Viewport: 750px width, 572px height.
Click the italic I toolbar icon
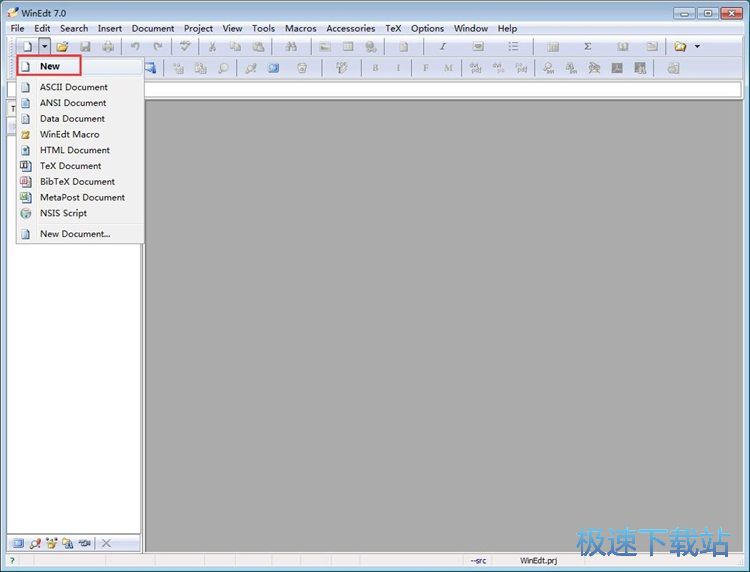(x=443, y=46)
